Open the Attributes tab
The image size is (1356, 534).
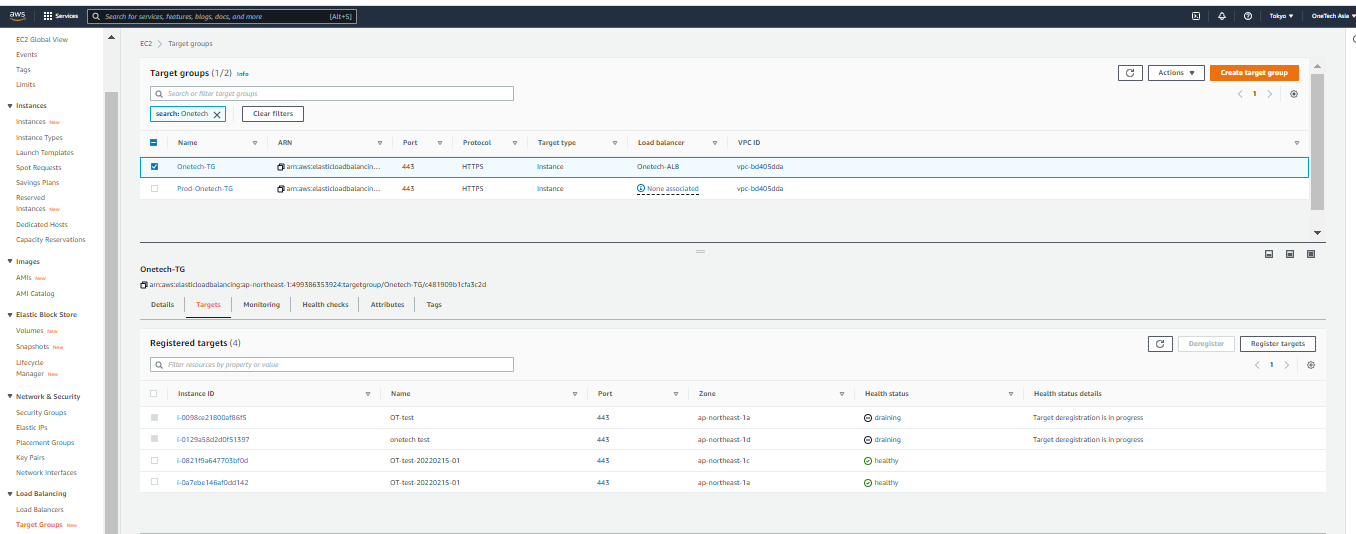(387, 305)
